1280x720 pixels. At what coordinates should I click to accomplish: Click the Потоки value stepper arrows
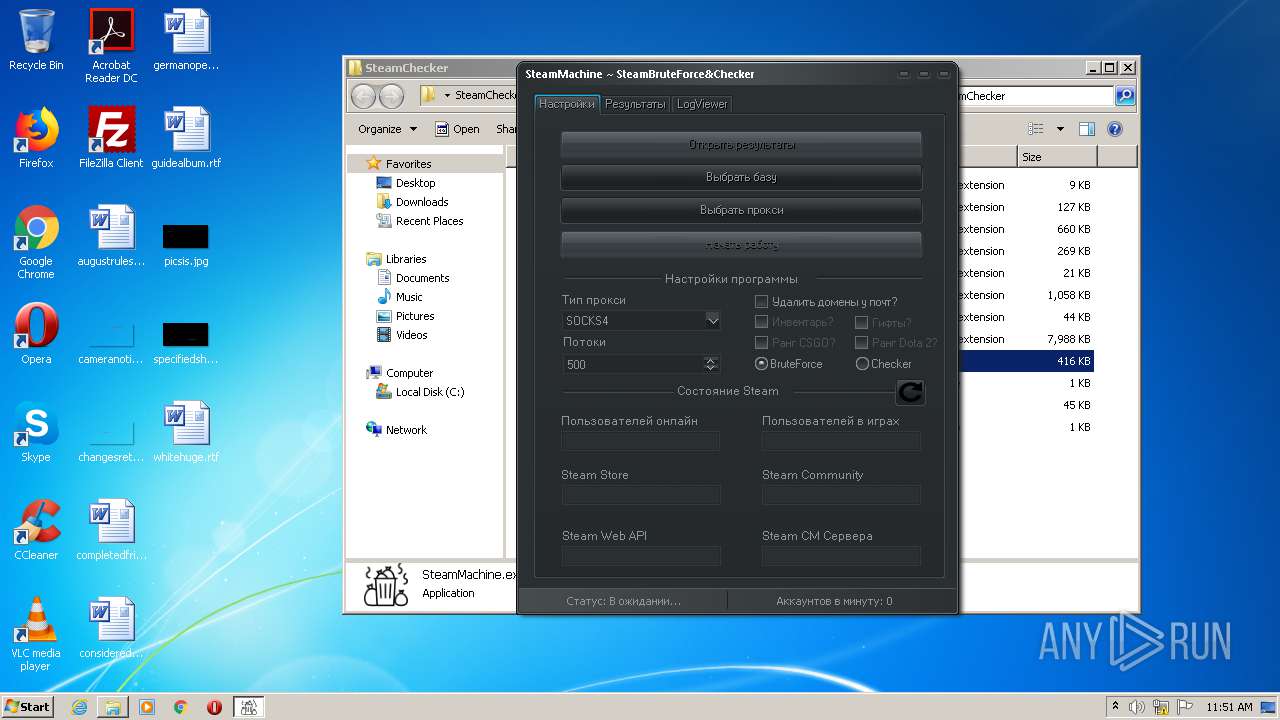click(x=711, y=364)
